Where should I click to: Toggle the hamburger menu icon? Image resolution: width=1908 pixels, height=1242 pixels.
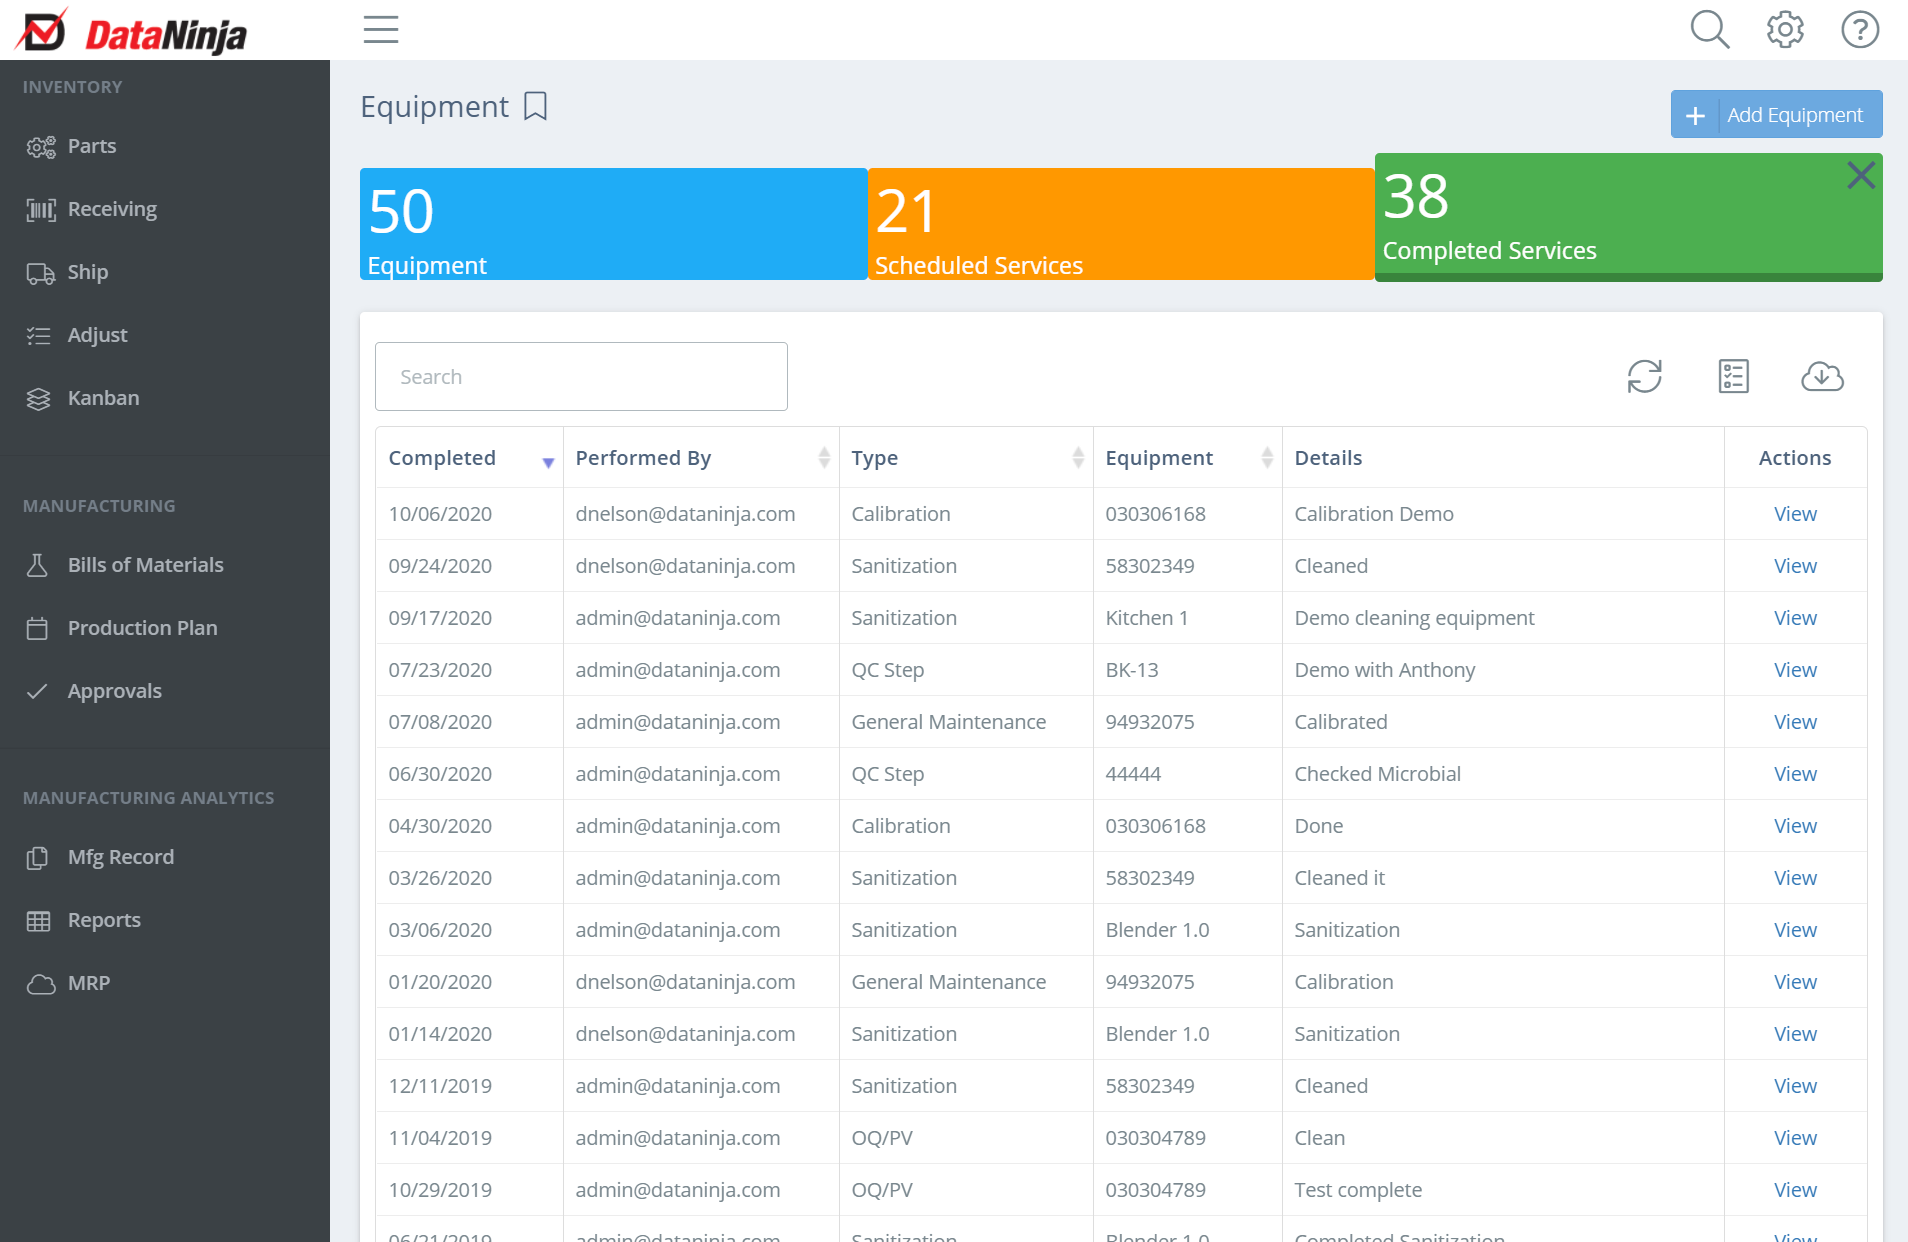click(x=381, y=30)
